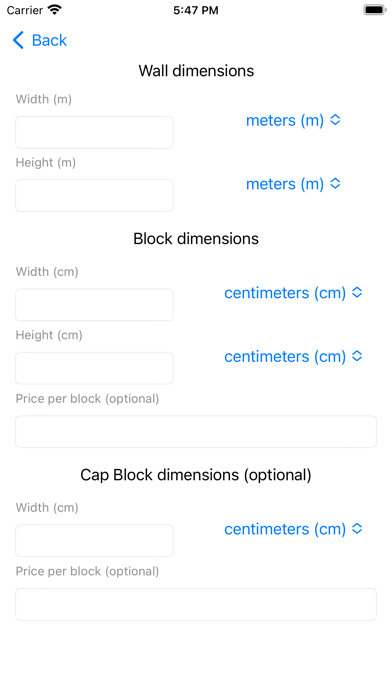This screenshot has height=696, width=392.
Task: Open wall width unit picker meters (m)
Action: pos(293,120)
